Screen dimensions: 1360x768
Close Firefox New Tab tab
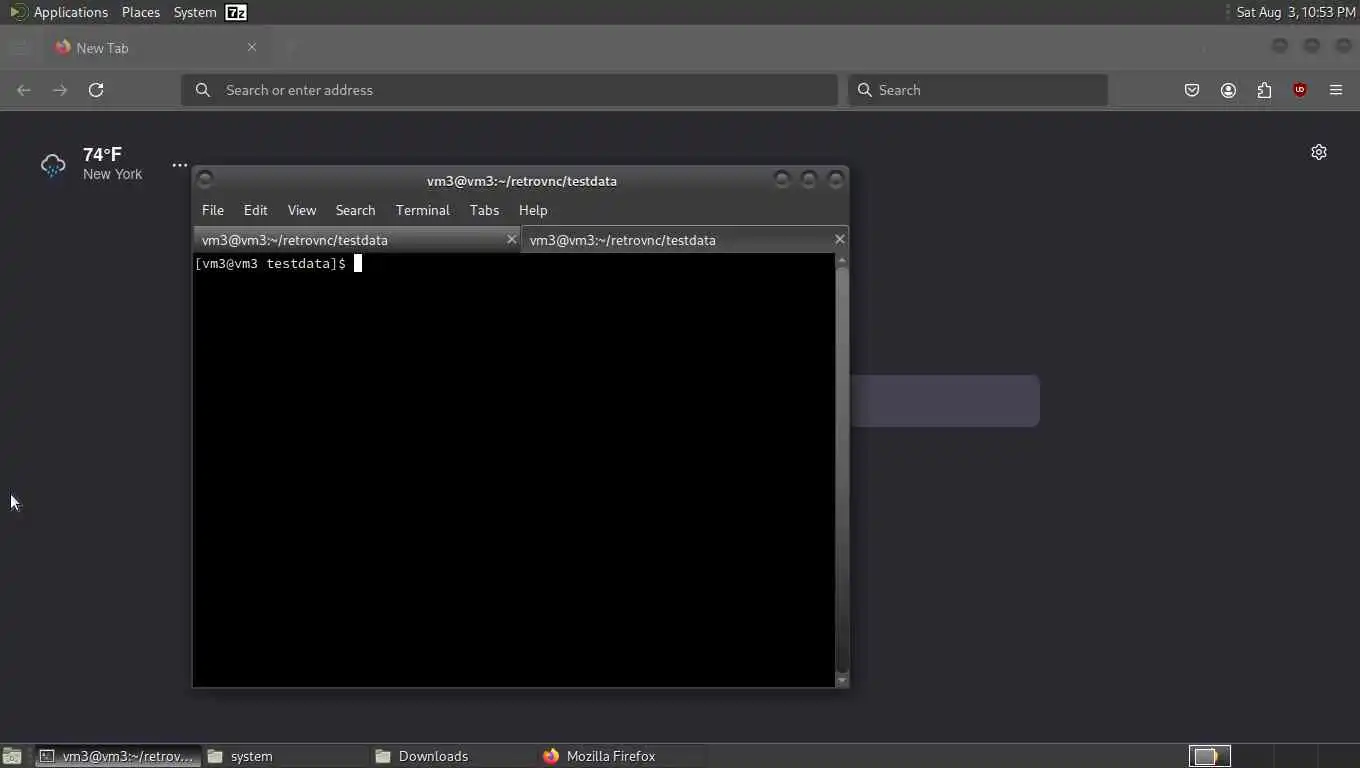(x=252, y=47)
